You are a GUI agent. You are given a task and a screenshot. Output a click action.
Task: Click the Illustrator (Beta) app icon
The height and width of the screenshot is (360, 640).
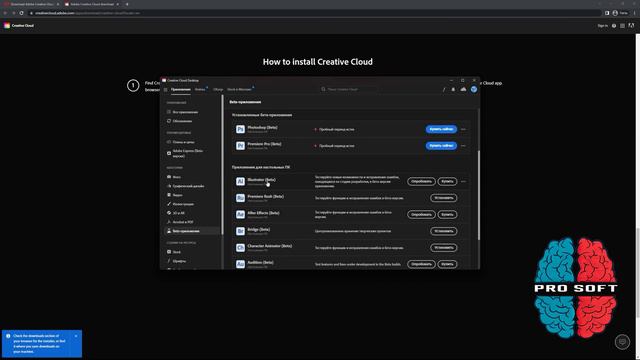pos(240,181)
